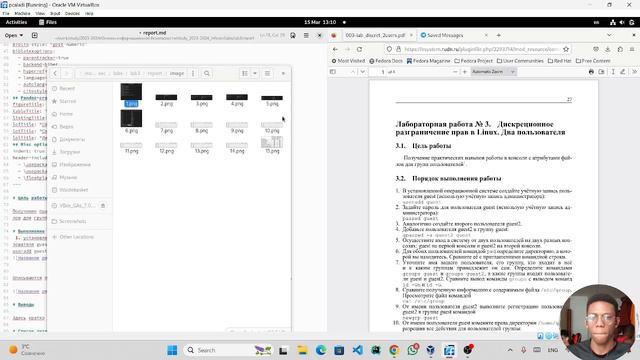
Task: Save the report.md document
Action: tap(293, 36)
